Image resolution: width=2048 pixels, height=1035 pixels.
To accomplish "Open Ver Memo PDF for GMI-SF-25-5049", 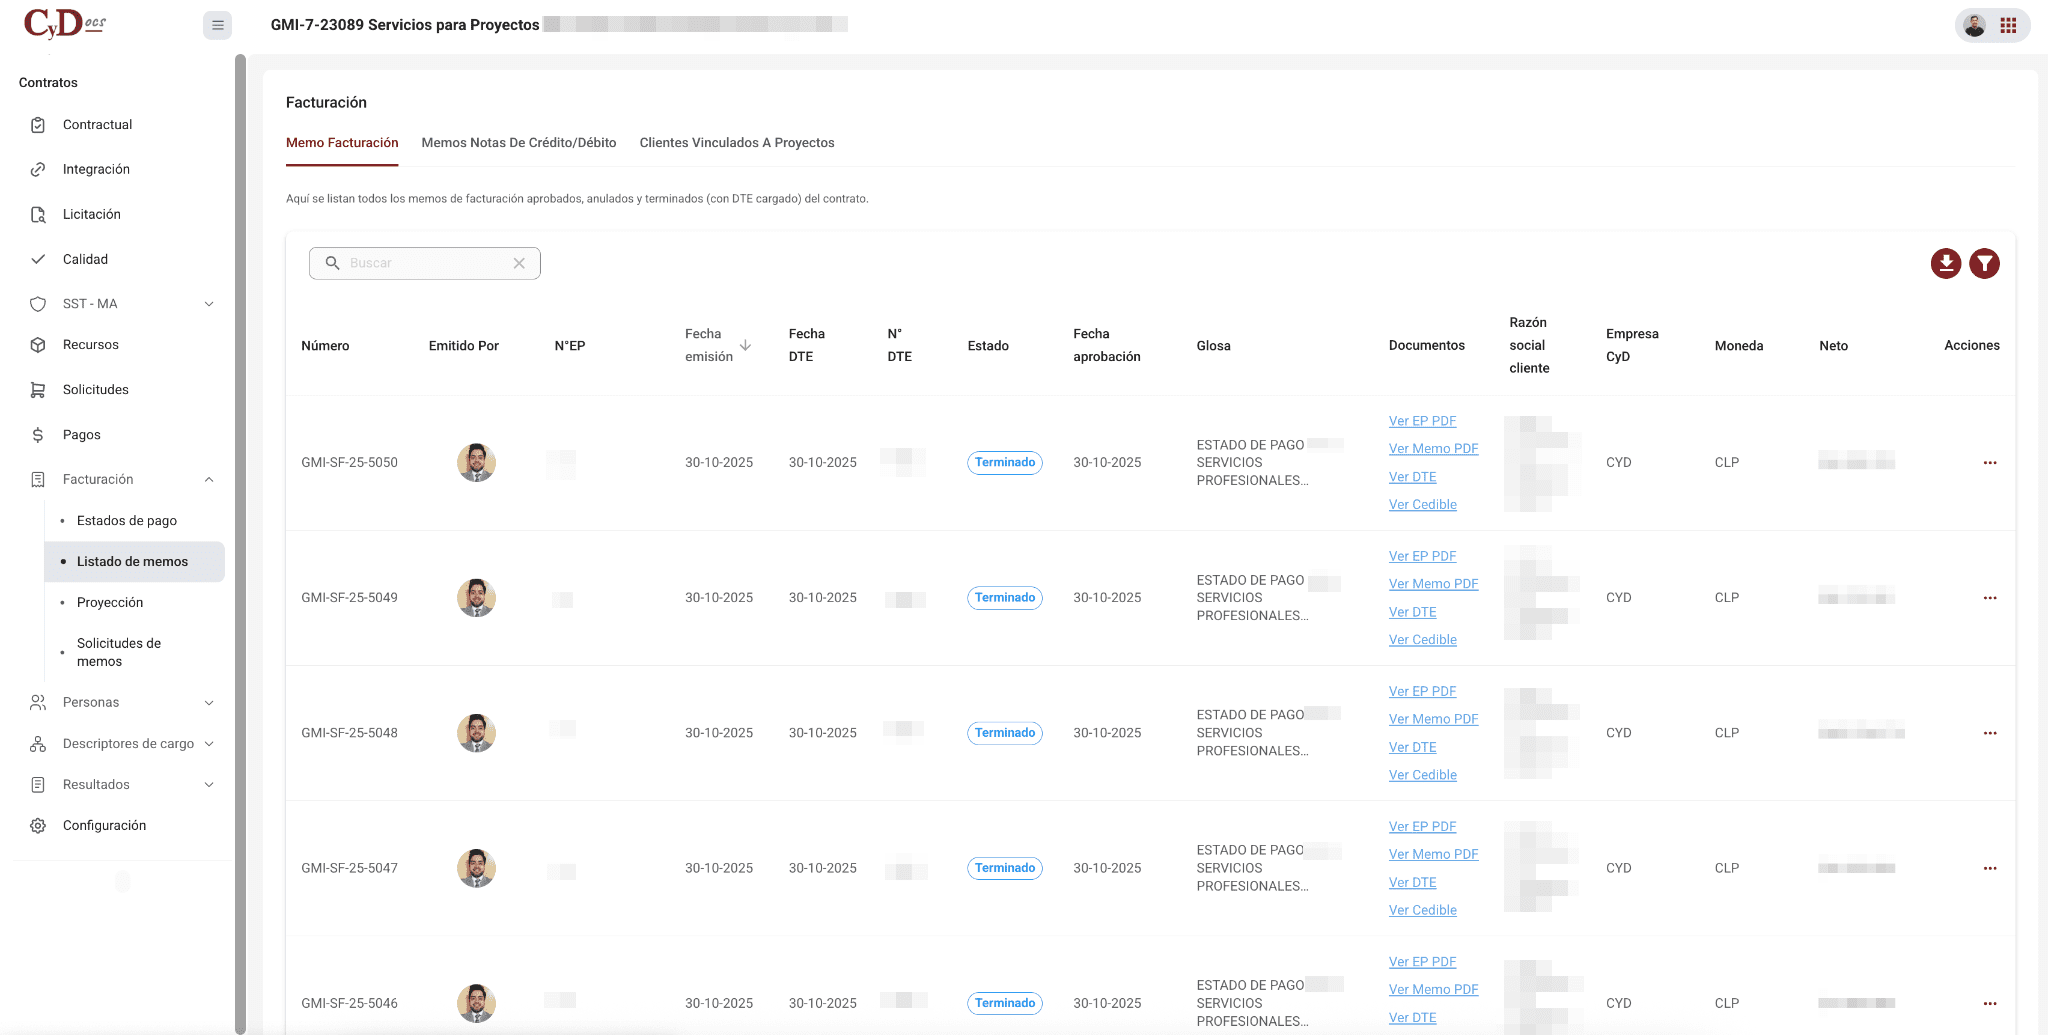I will 1433,584.
